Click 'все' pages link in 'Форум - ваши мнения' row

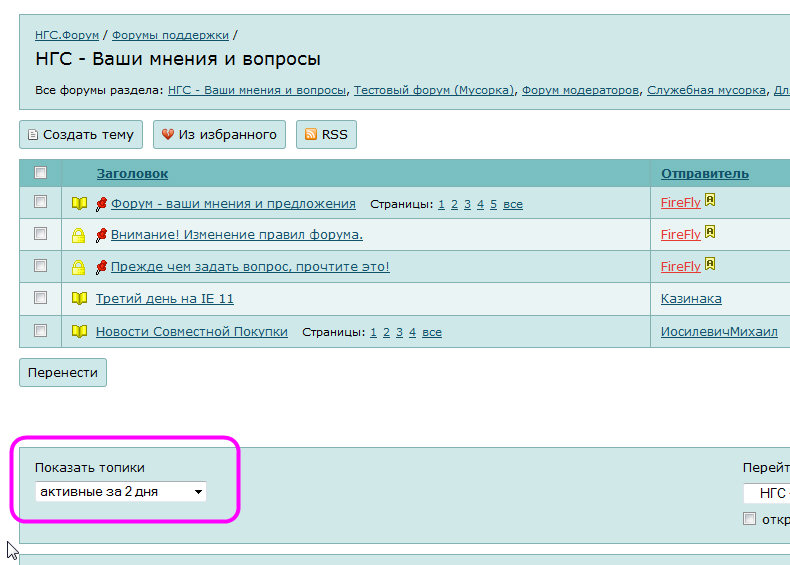tap(513, 205)
